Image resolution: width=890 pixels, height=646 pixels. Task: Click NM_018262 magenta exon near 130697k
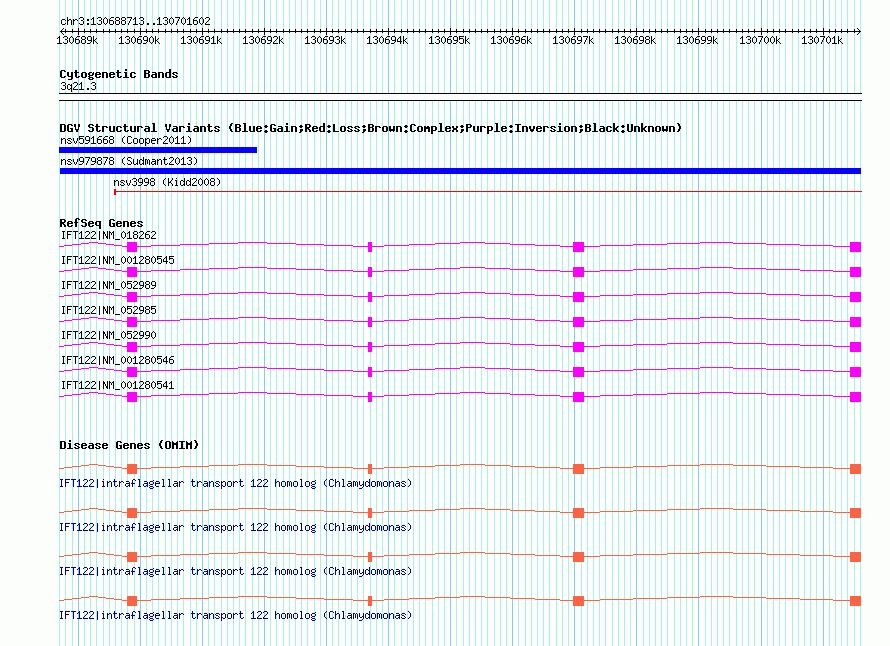[578, 247]
